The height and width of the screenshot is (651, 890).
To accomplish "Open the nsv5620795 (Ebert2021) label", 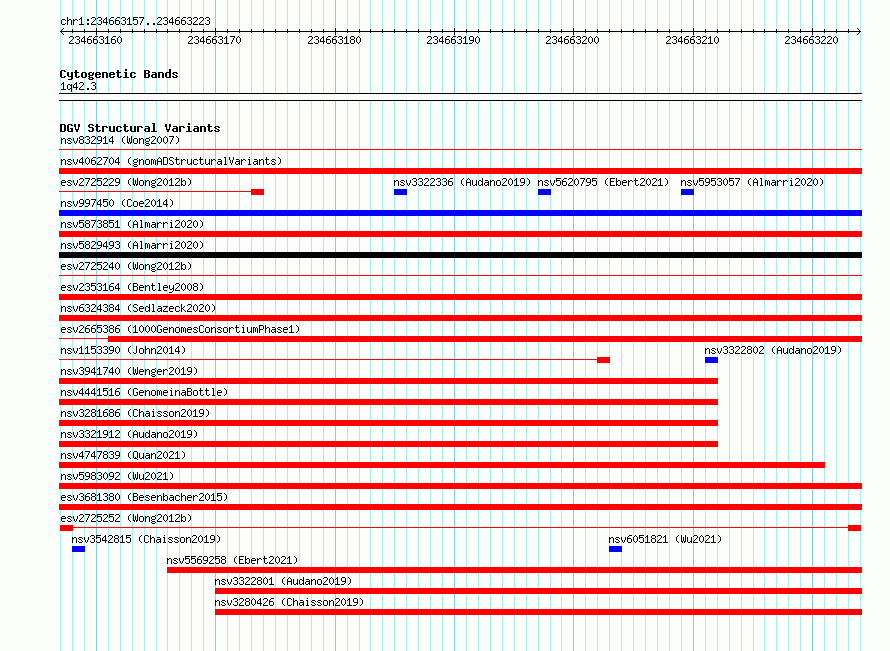I will tap(603, 182).
